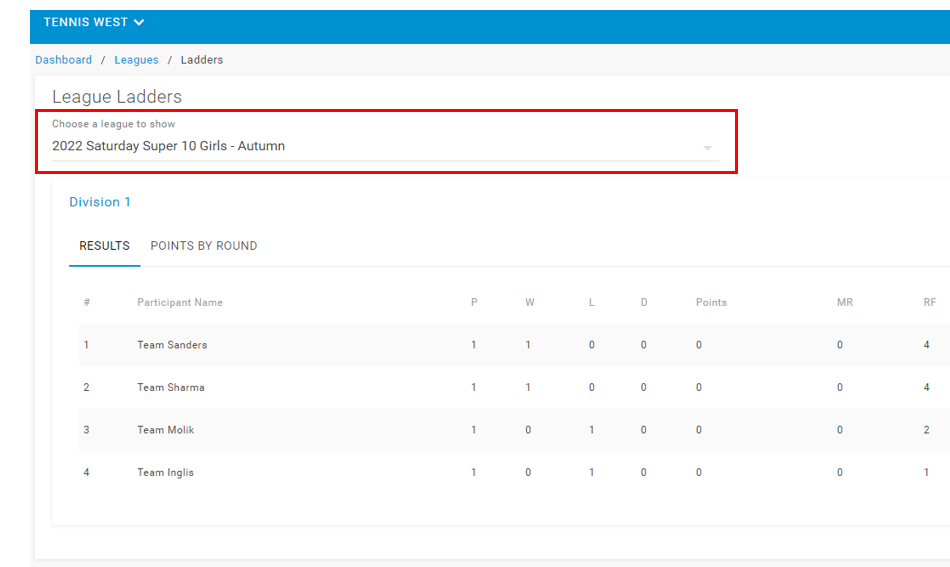Go to the Dashboard breadcrumb link

pyautogui.click(x=64, y=60)
